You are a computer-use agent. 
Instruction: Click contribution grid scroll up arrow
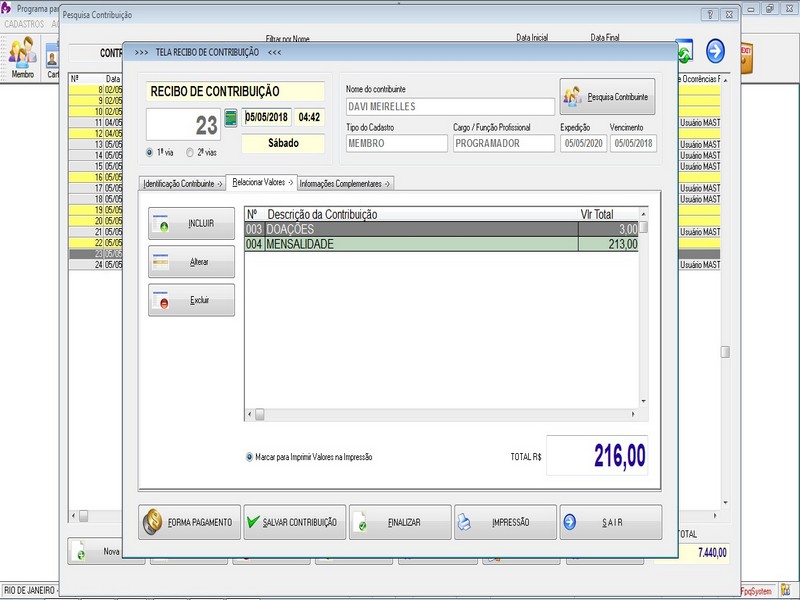tap(643, 214)
